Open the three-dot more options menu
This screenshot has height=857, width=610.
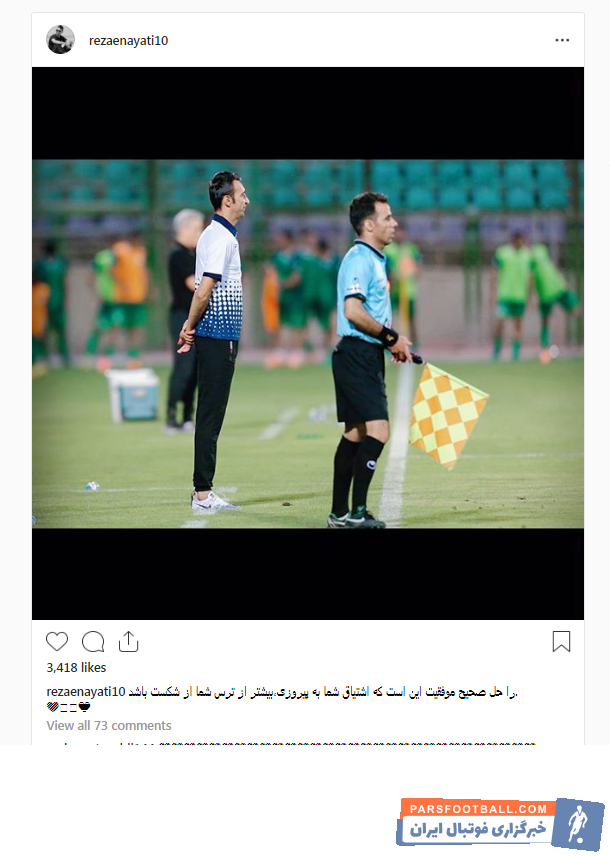pyautogui.click(x=562, y=40)
